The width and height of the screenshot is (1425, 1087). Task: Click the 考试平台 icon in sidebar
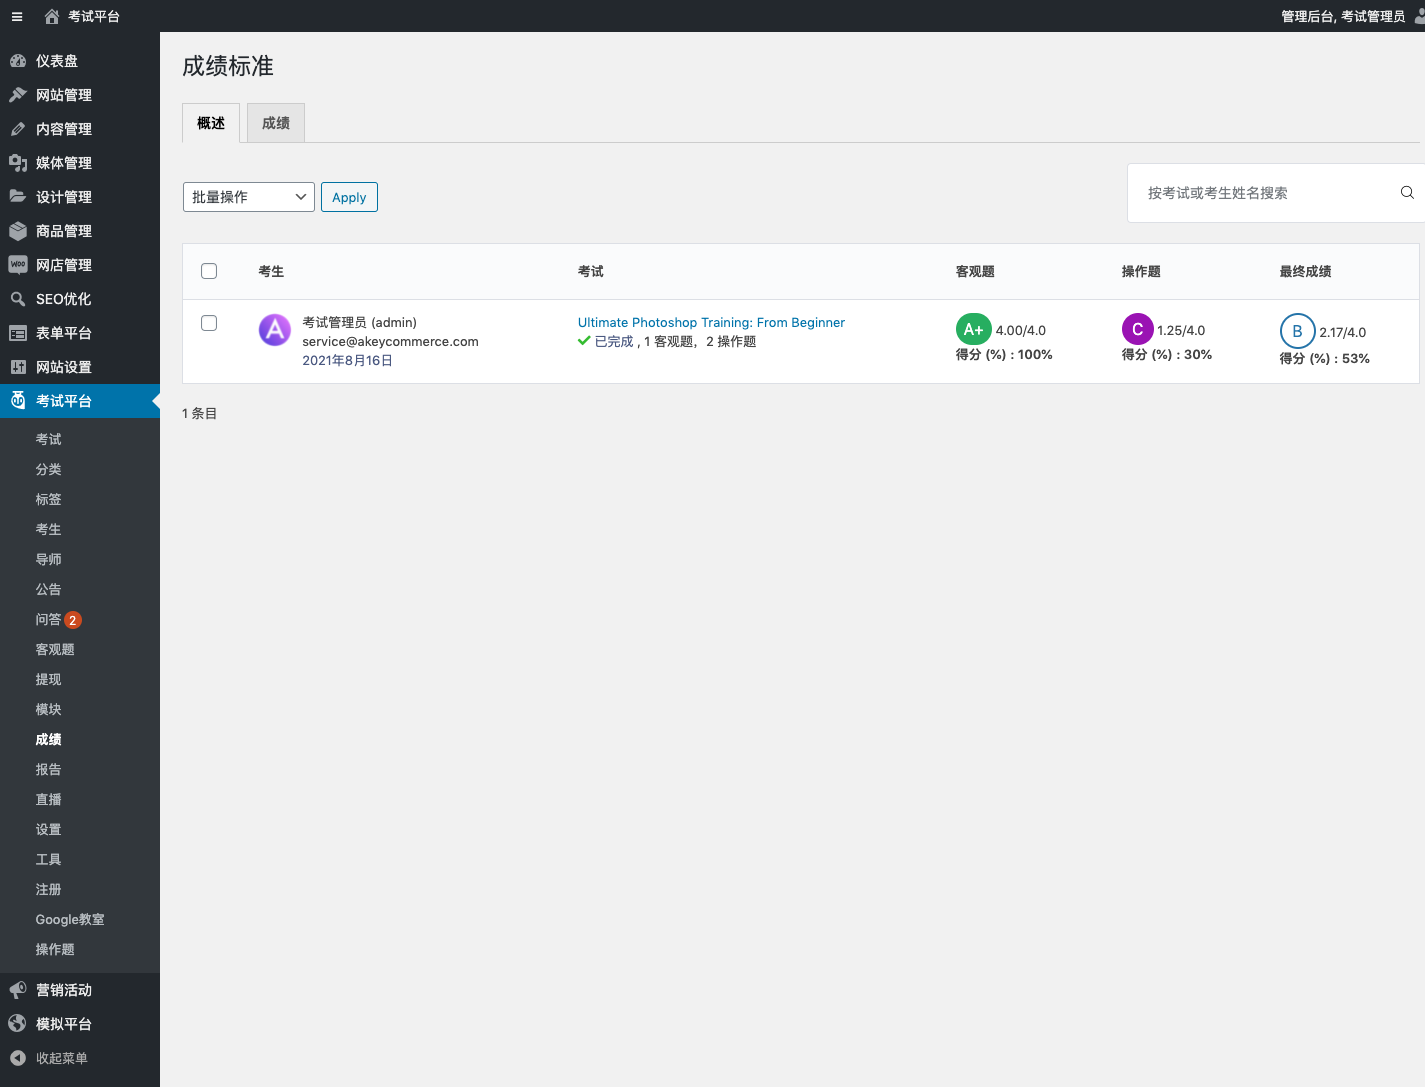18,401
